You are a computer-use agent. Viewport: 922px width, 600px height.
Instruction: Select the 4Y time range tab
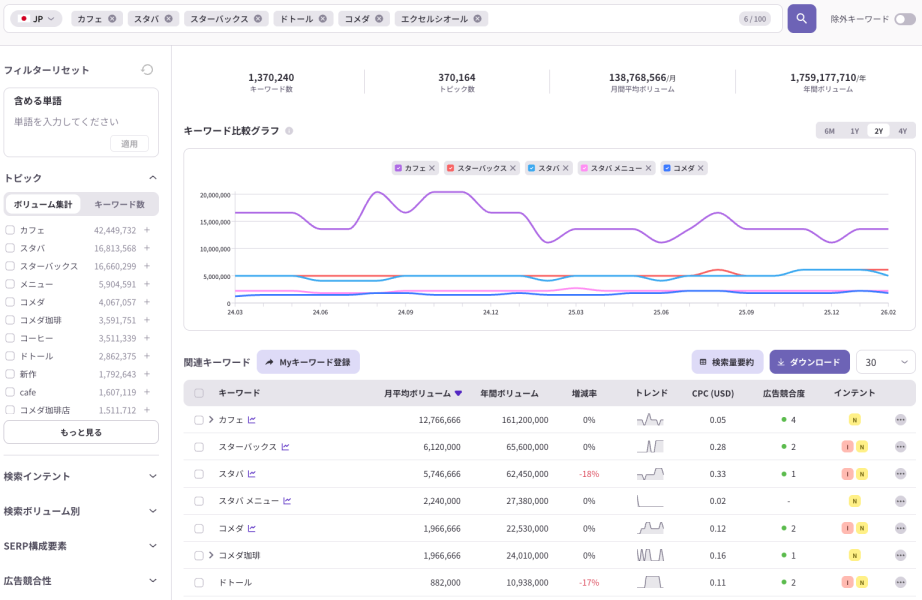click(x=902, y=131)
